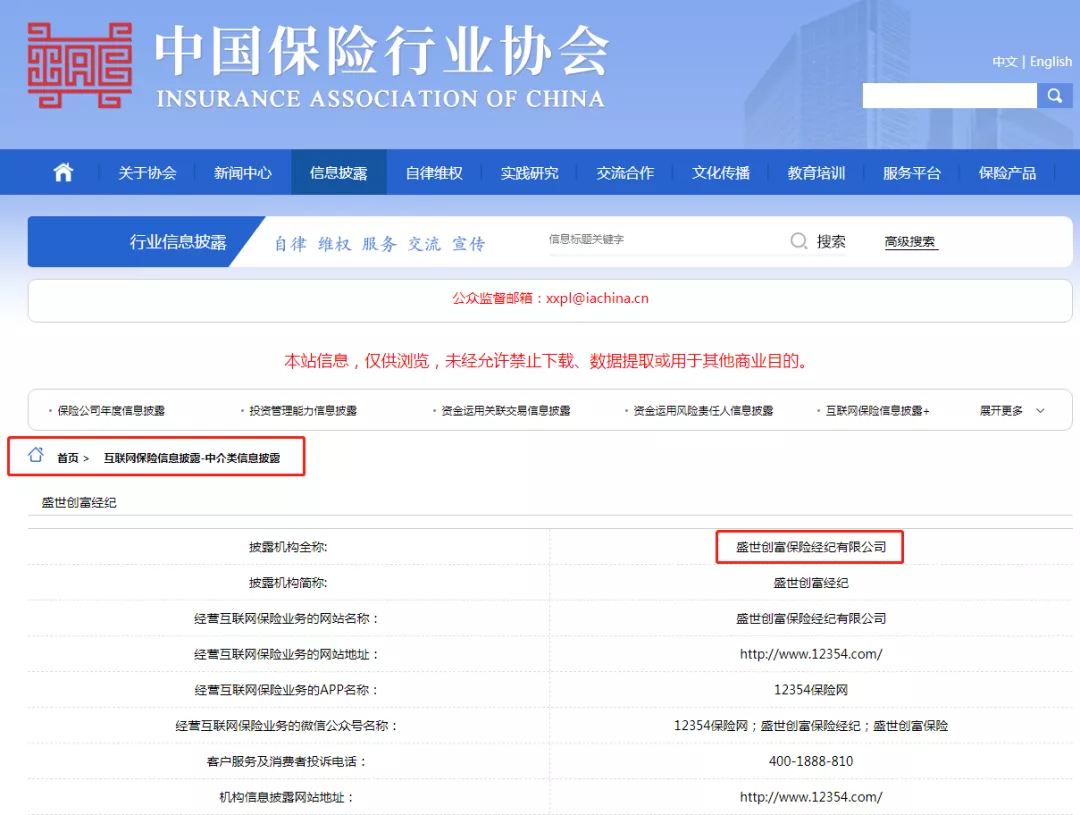Open the 保险产品 menu
This screenshot has height=815, width=1080.
coord(1007,173)
